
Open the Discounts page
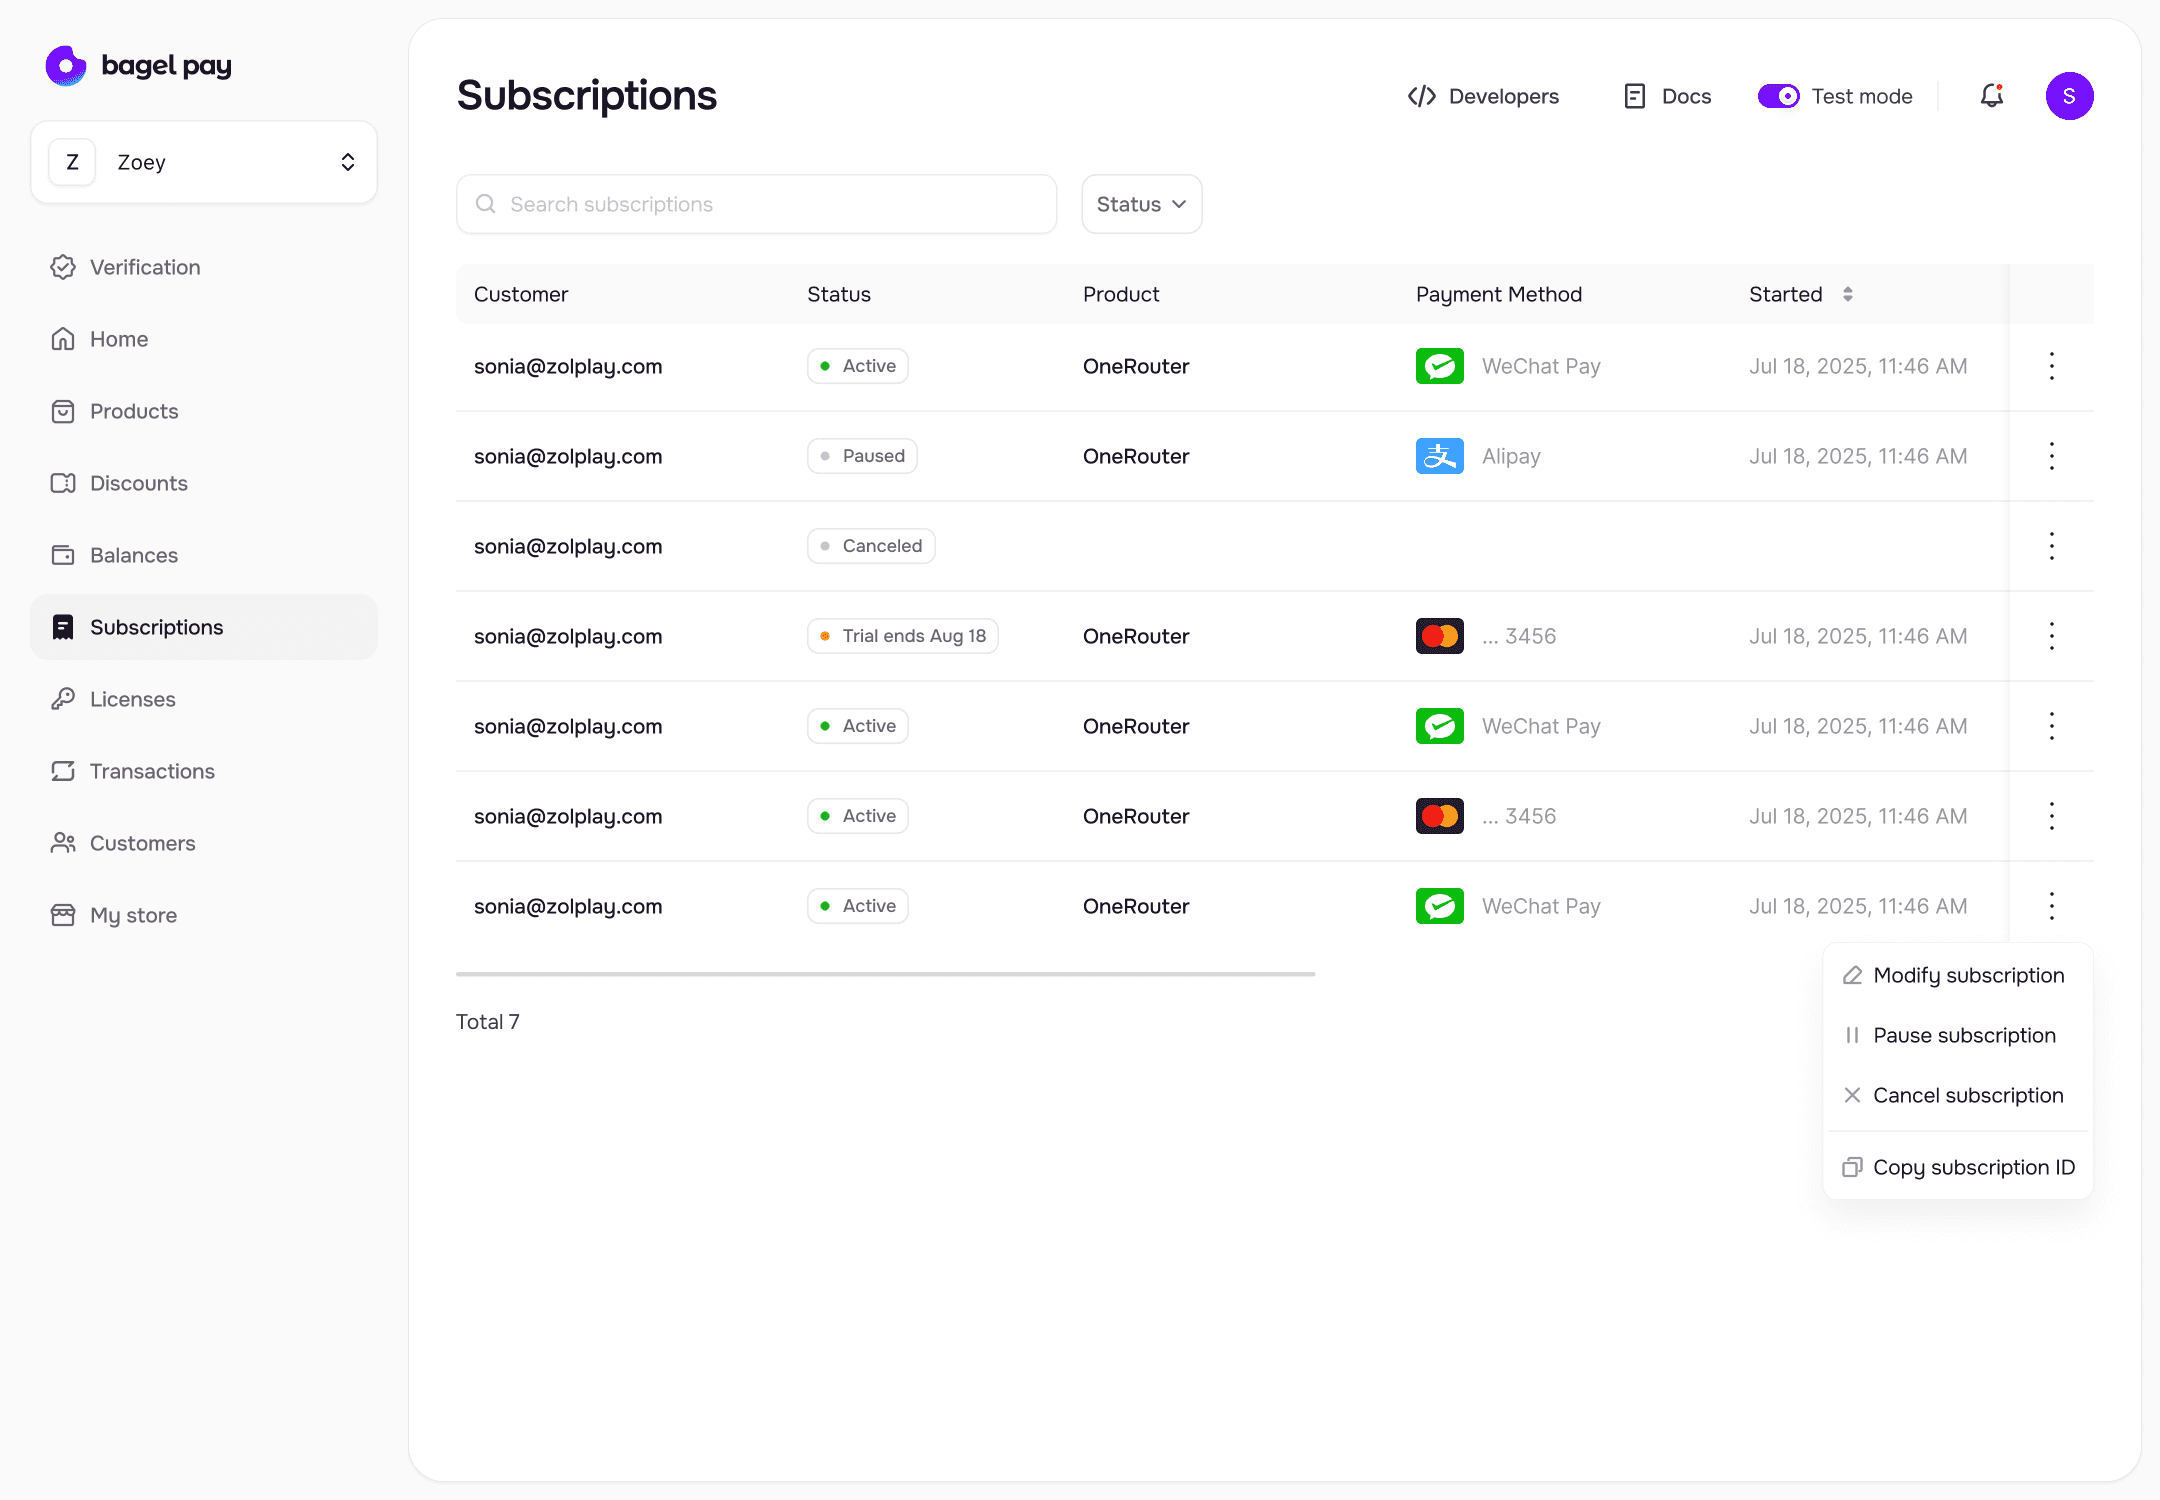(x=139, y=483)
